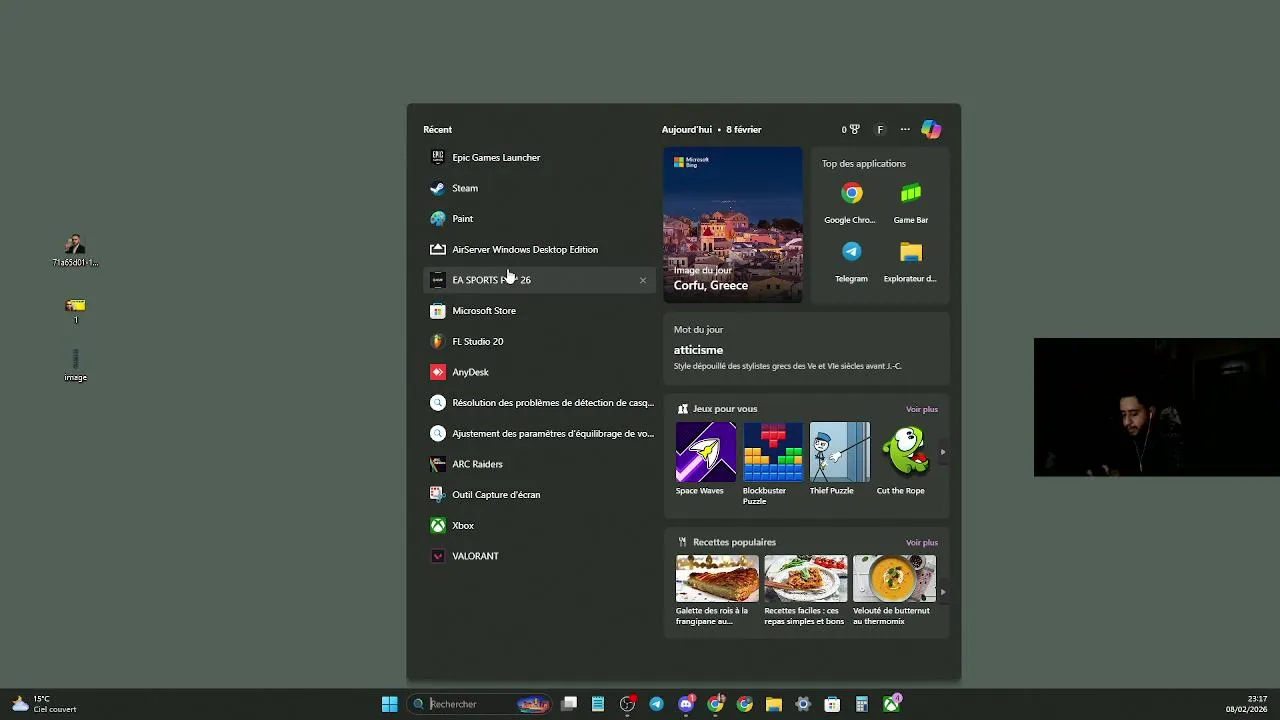Launch ARC Raiders from recent list
Screen dimensions: 1280x720
[x=540, y=464]
